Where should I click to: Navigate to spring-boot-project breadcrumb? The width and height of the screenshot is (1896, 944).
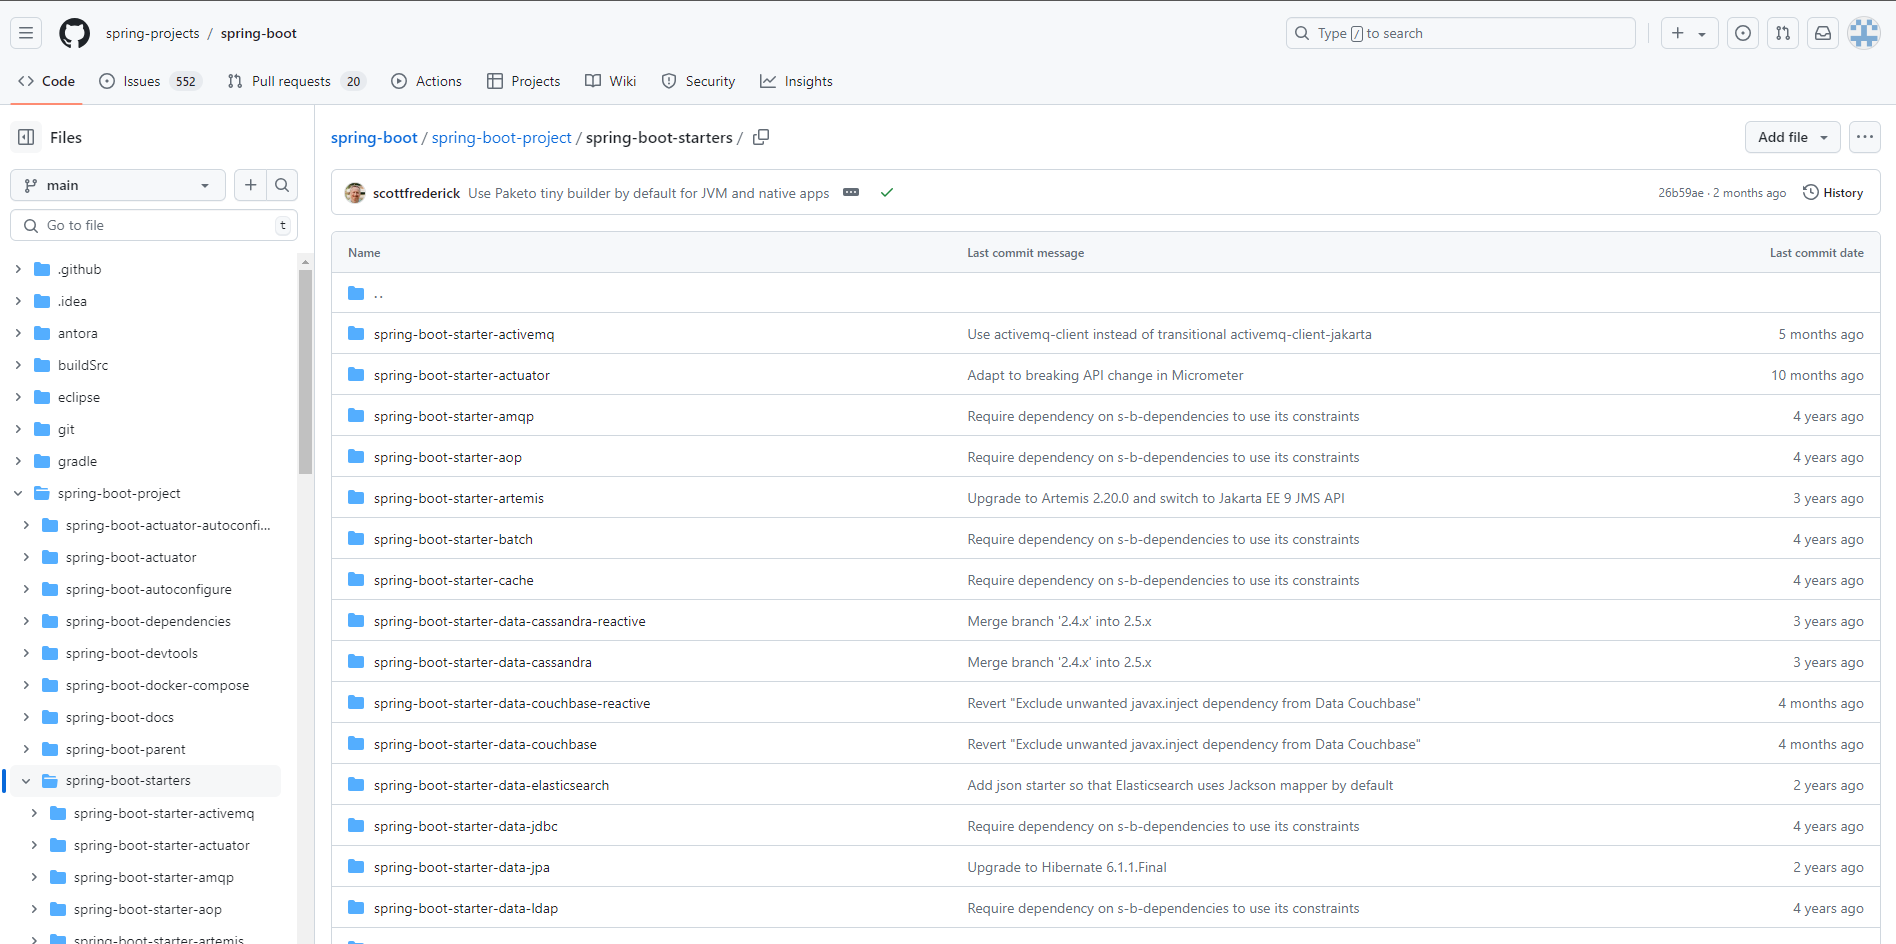[x=502, y=137]
